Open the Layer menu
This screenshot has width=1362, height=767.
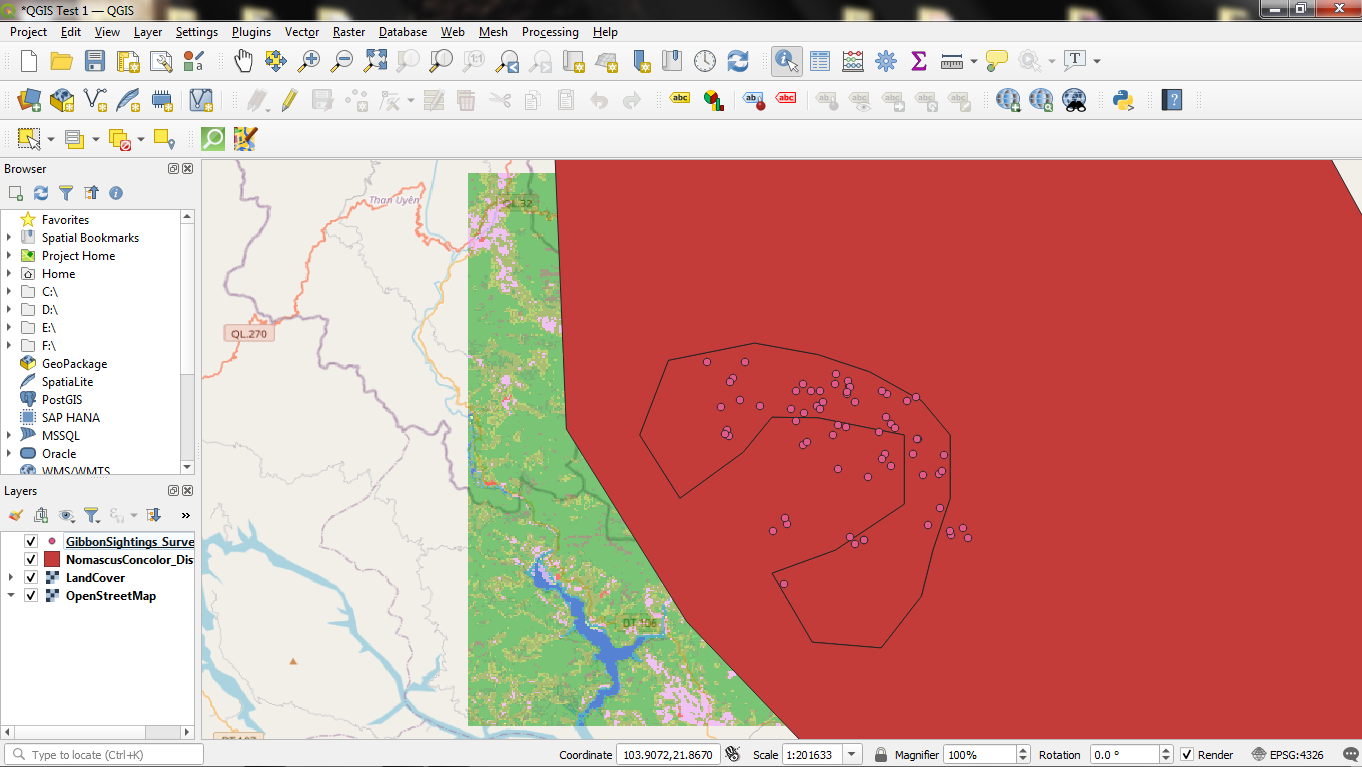coord(148,32)
